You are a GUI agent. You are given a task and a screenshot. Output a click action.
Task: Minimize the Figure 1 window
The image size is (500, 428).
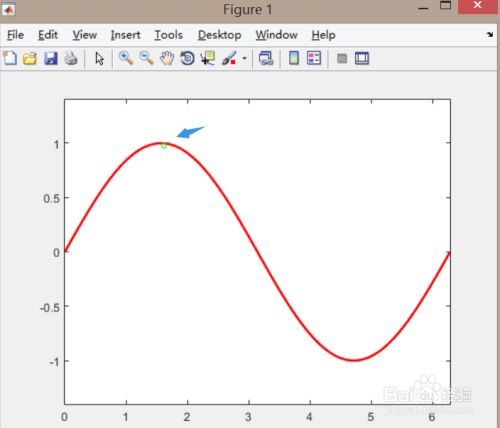[x=423, y=8]
